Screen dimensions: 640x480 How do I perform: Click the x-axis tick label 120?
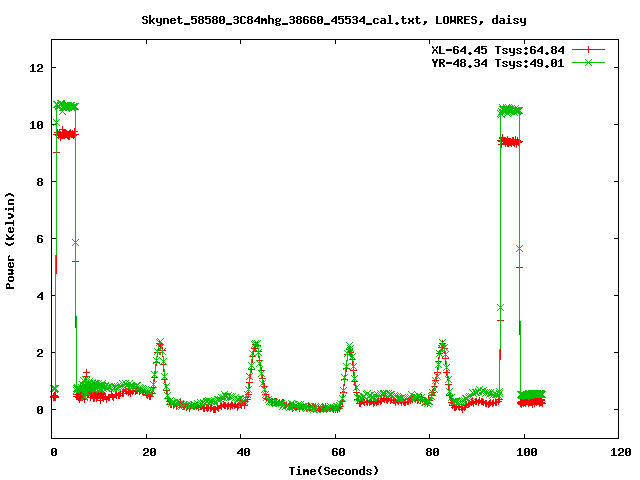[621, 452]
